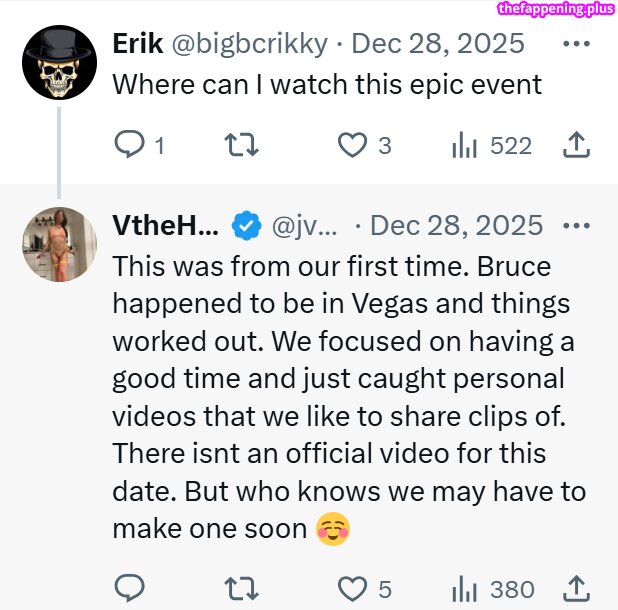
Task: Like VtheH's tweet with 5 likes
Action: pyautogui.click(x=352, y=587)
